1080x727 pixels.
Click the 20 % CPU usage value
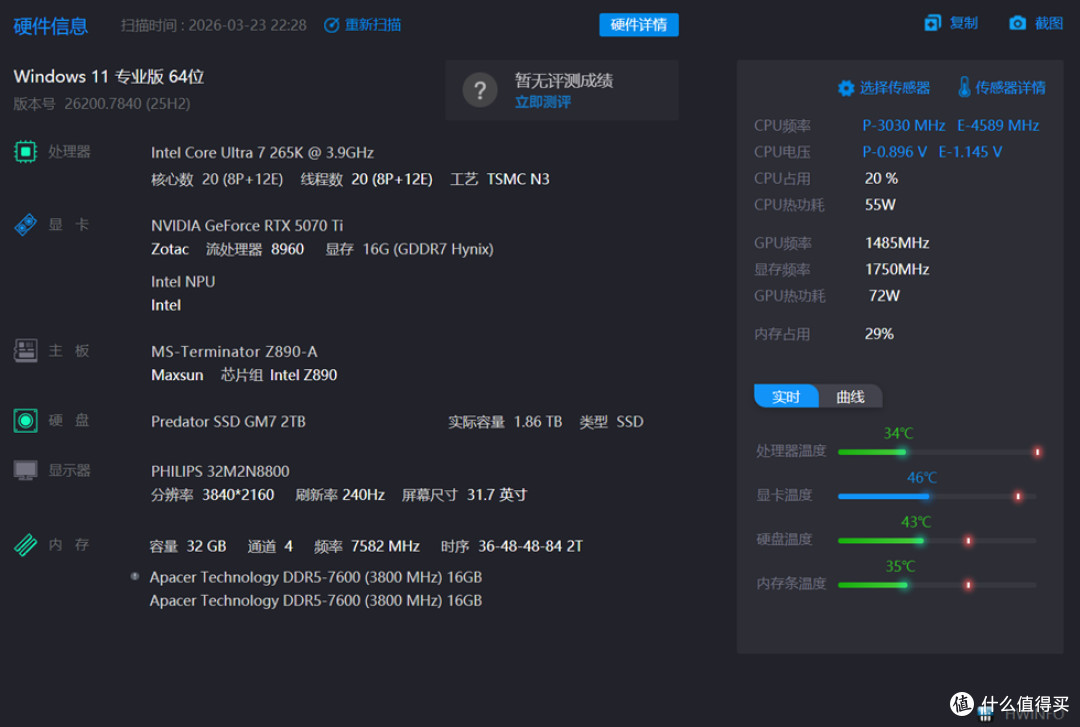pos(881,178)
